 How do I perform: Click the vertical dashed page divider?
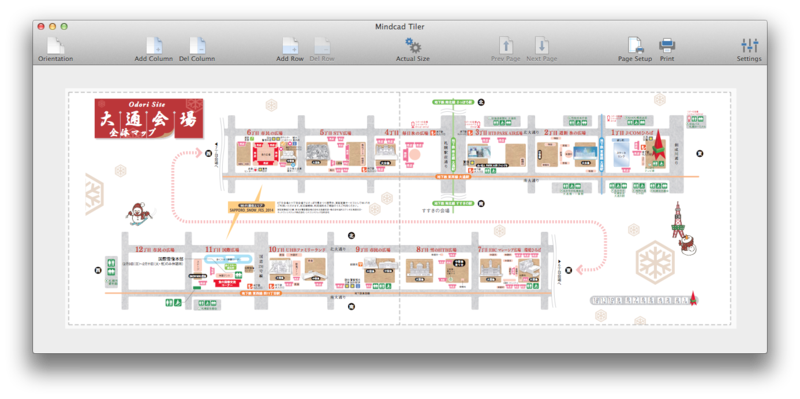399,209
